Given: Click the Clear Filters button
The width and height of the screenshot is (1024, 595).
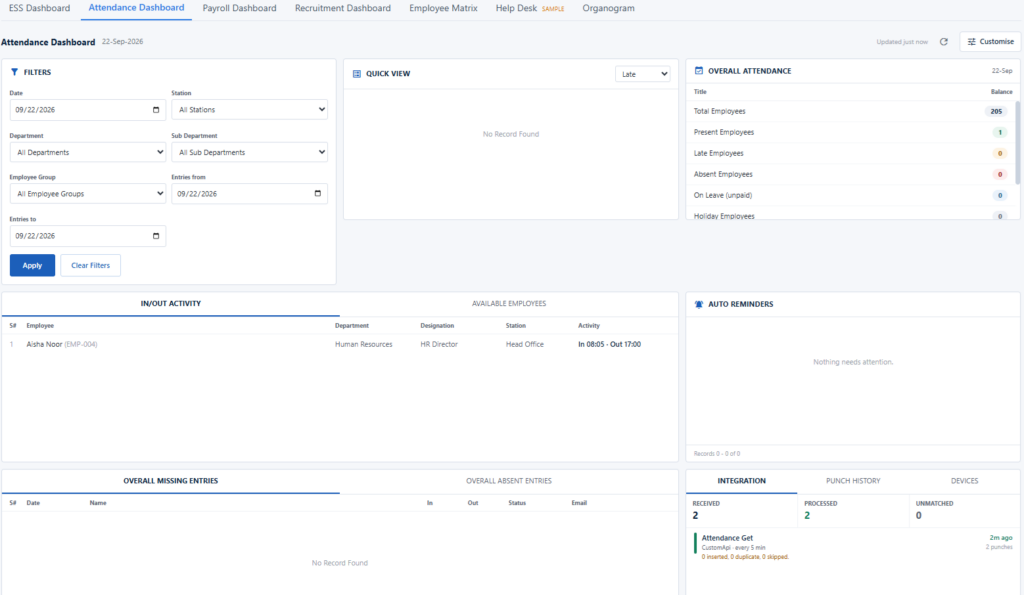Looking at the screenshot, I should [x=90, y=265].
